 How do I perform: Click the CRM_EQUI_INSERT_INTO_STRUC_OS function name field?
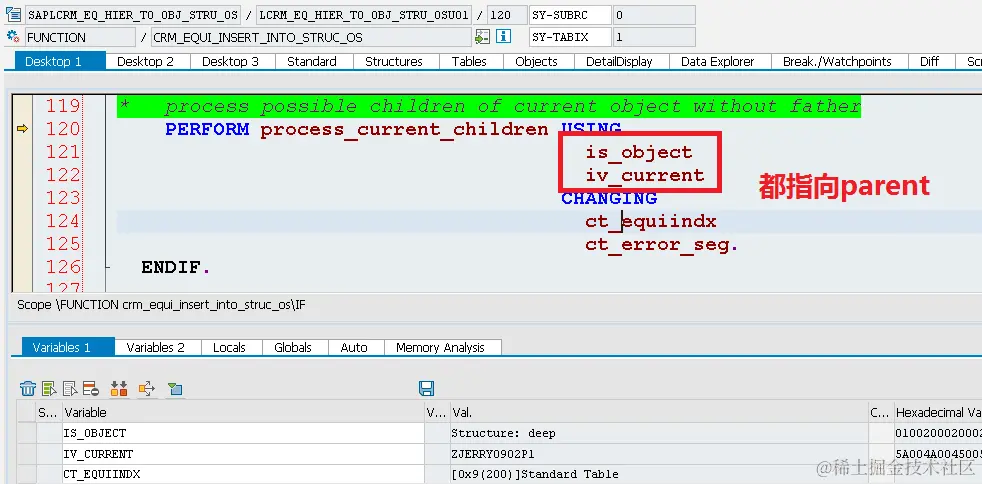pyautogui.click(x=311, y=37)
